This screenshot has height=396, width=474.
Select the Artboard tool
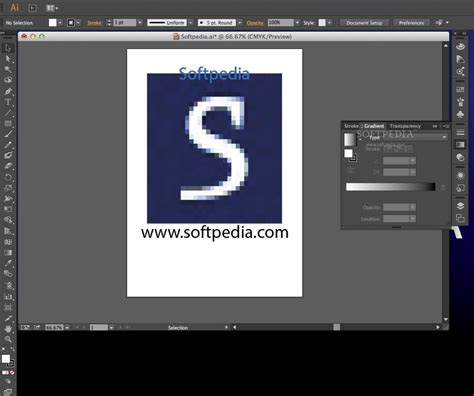[8, 307]
